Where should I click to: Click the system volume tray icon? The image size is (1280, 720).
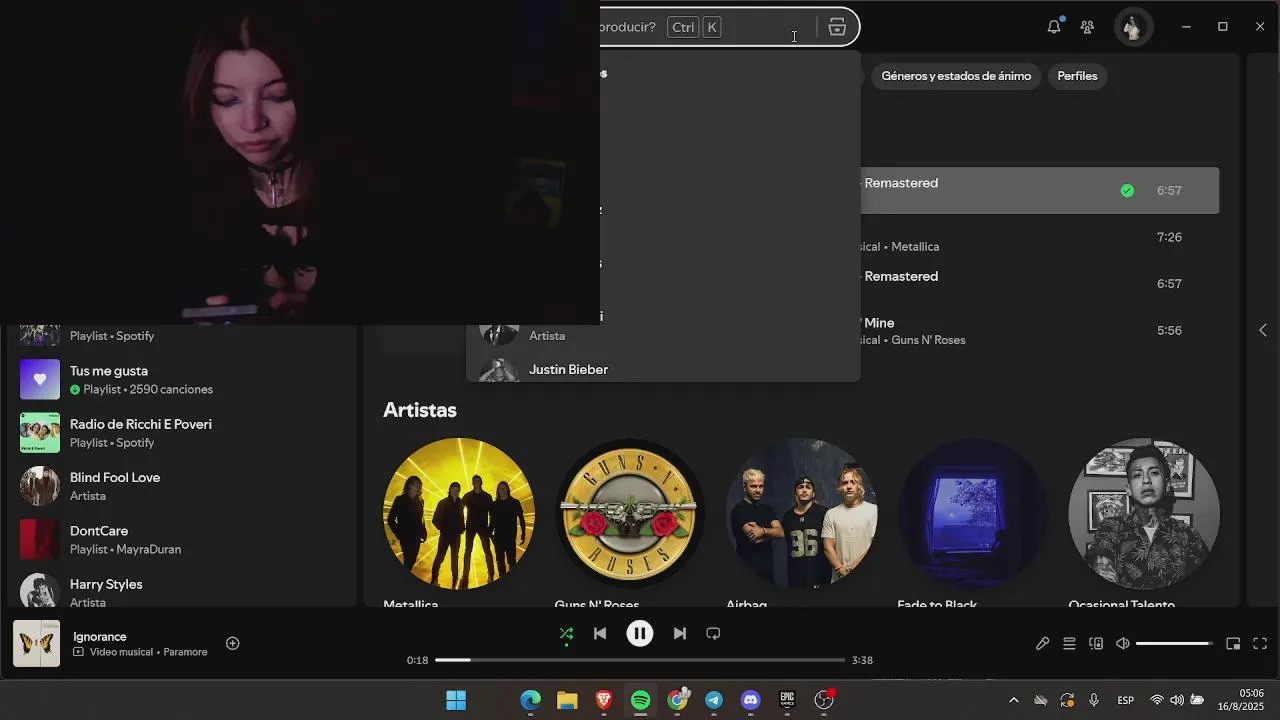1177,700
